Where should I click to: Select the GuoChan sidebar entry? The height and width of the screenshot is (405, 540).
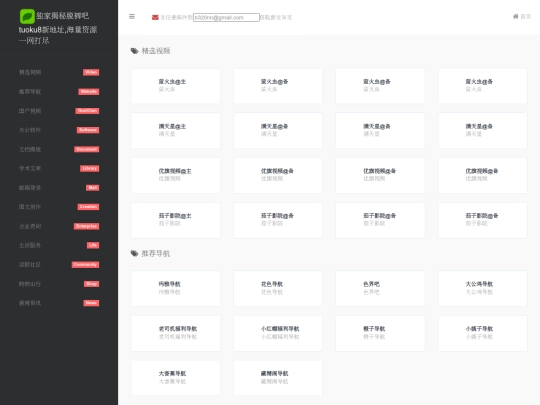pyautogui.click(x=59, y=111)
